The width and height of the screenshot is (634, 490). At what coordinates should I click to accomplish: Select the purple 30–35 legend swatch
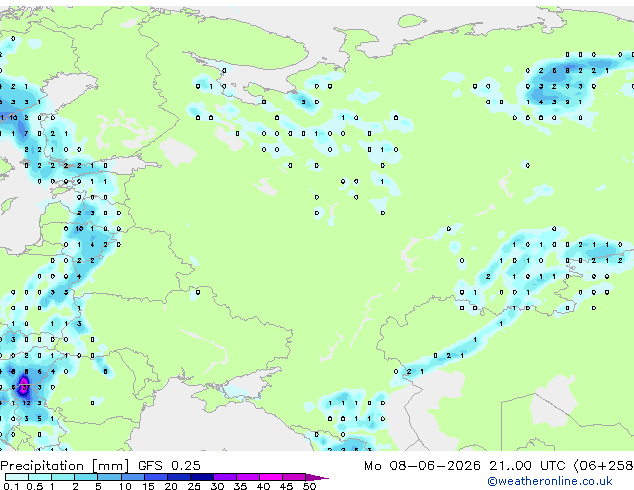pos(225,477)
